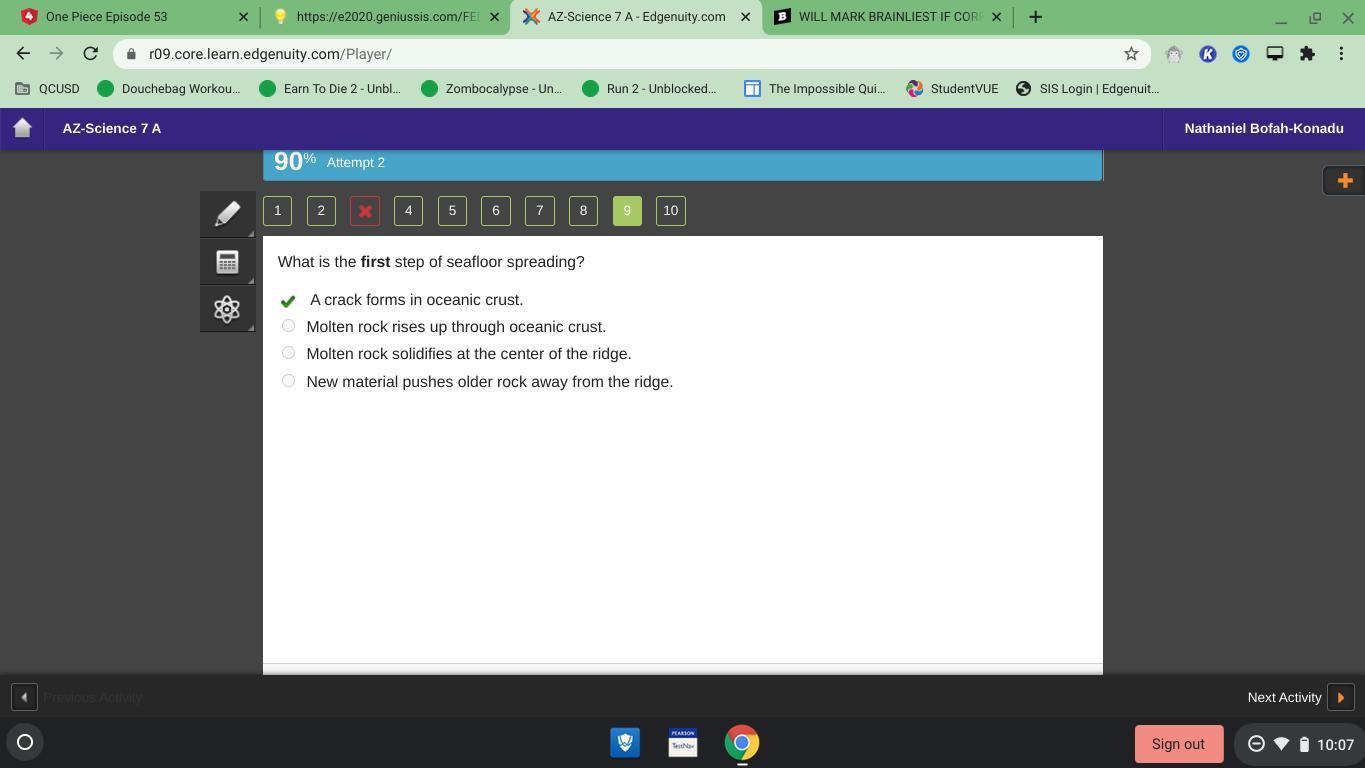
Task: Go to question 8
Action: (x=583, y=211)
